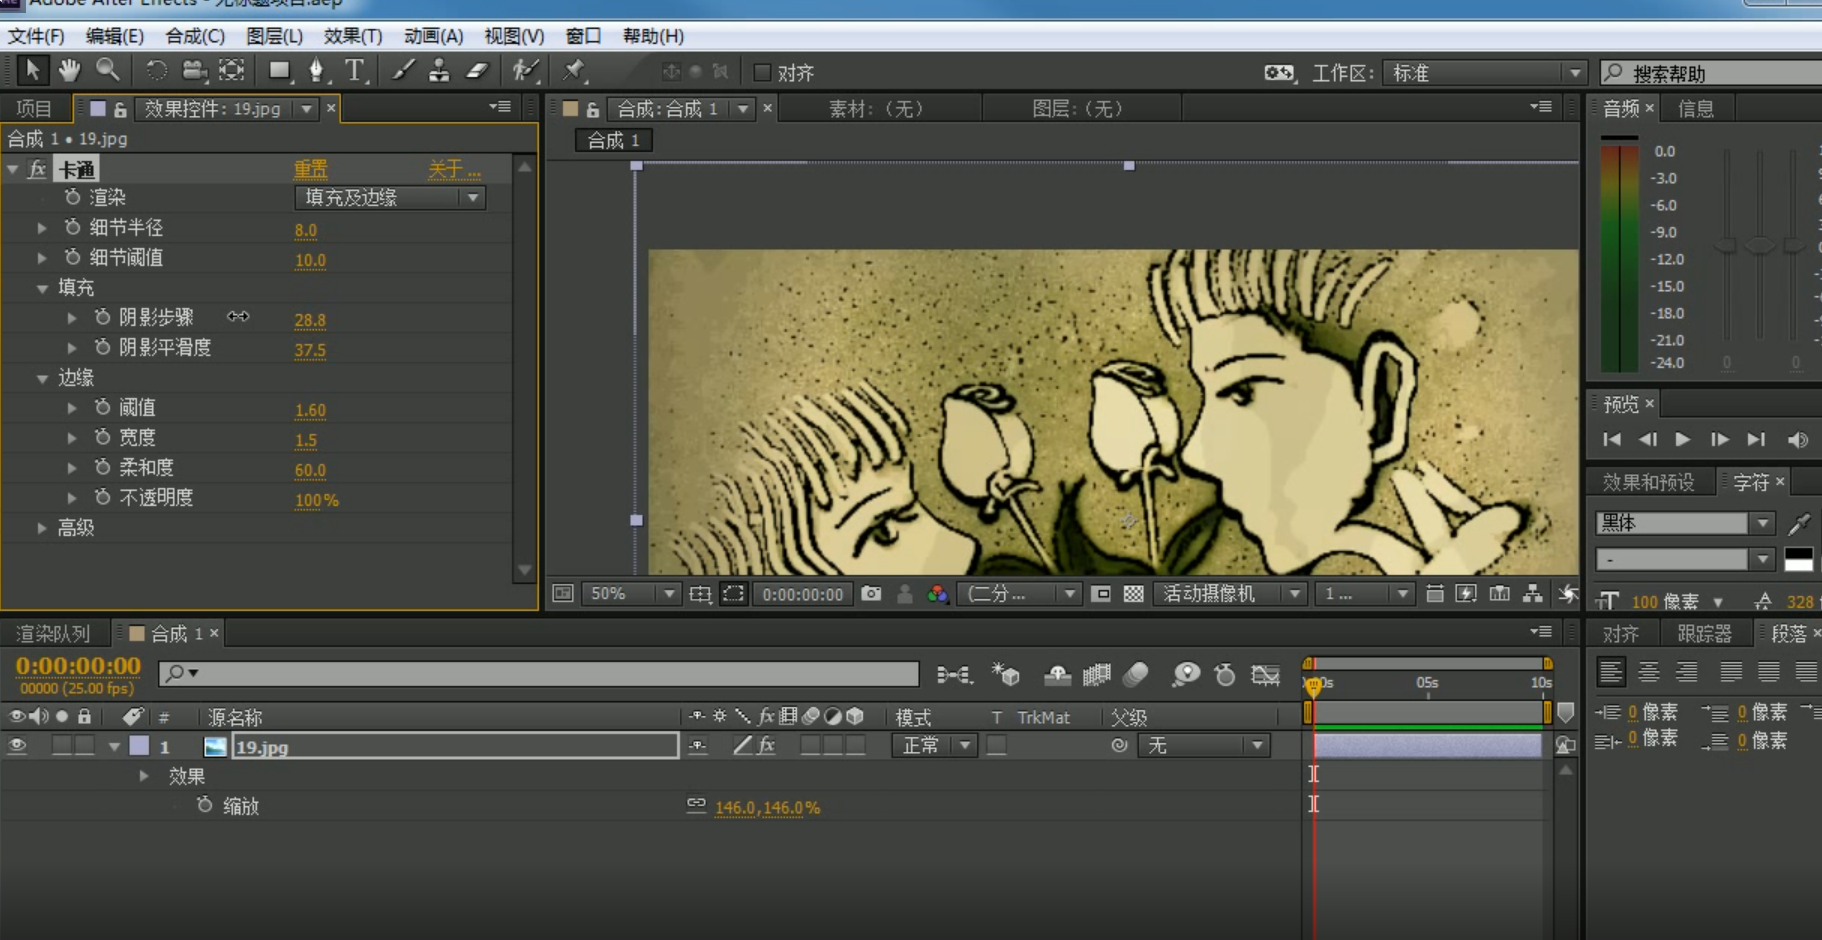
Task: Select the Puppet Pin tool
Action: [x=573, y=70]
